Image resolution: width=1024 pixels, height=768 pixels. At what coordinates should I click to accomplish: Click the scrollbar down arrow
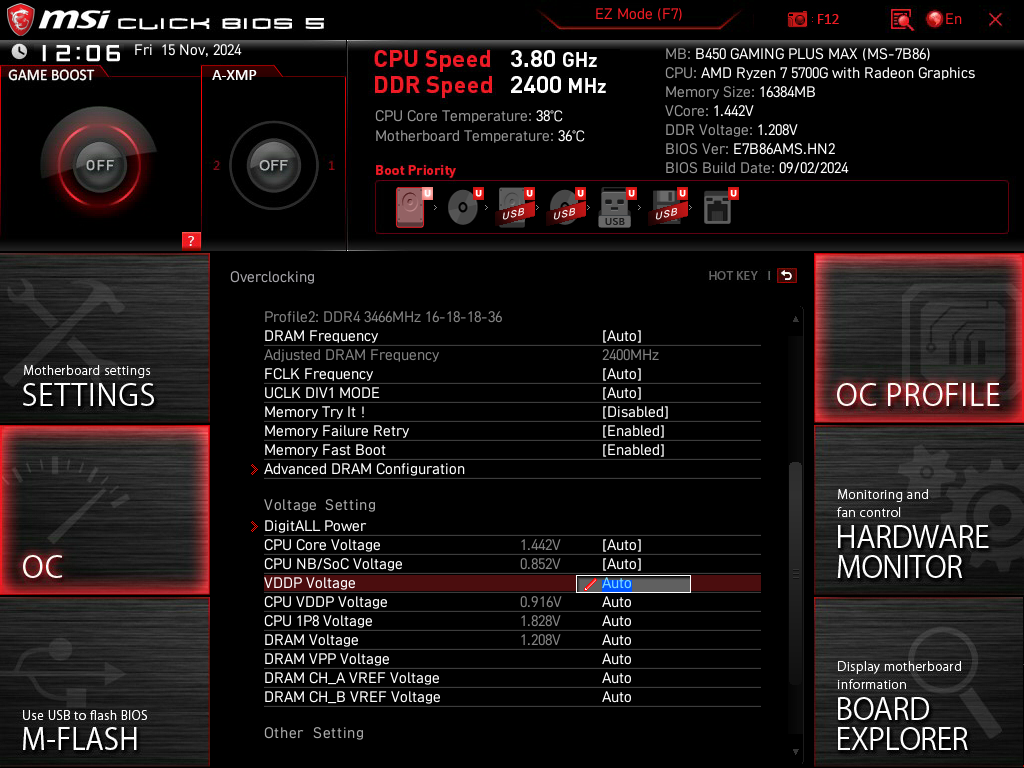coord(795,752)
